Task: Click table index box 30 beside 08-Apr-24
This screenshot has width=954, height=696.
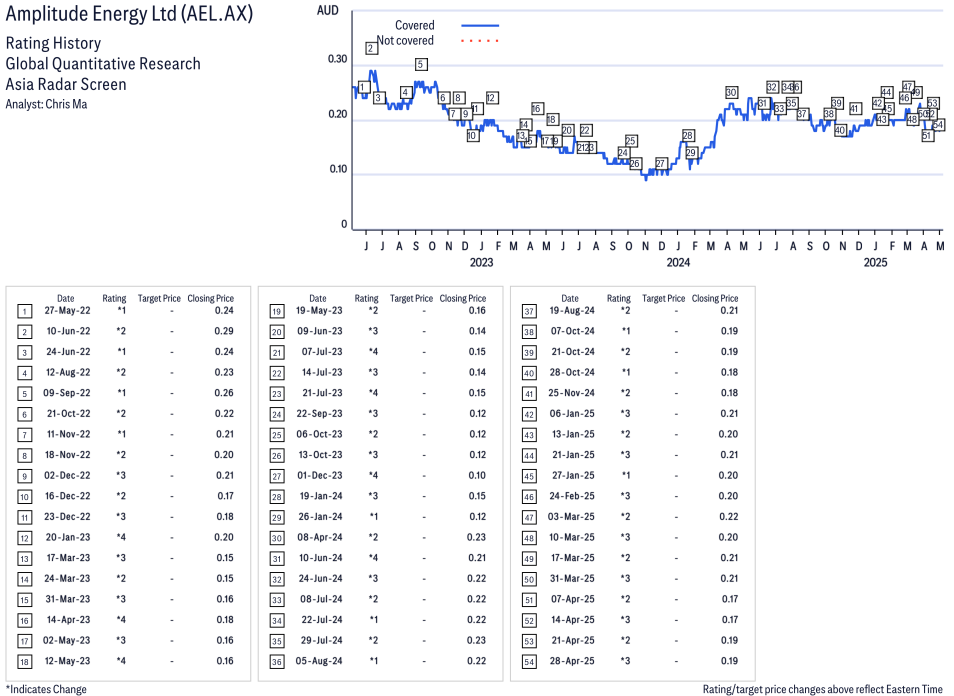Action: (277, 538)
